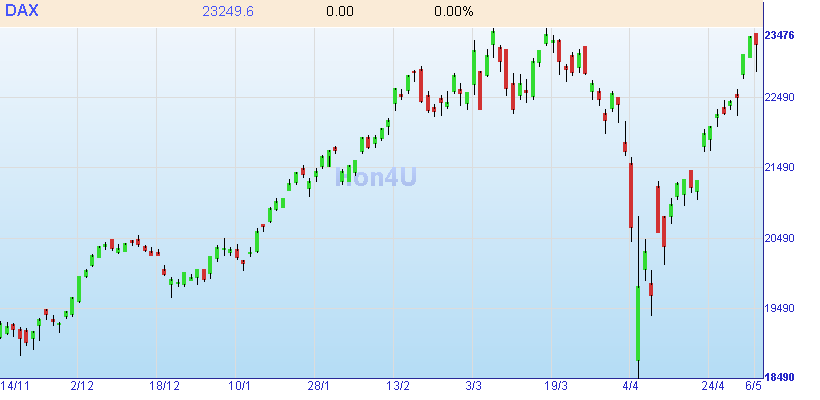Click the 28/1 date label

[x=318, y=386]
